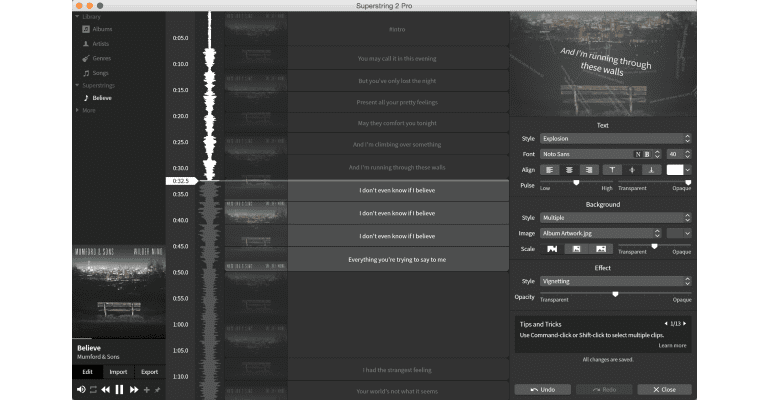Click the Effect Opacity slider handle
The image size is (770, 400).
click(x=615, y=294)
